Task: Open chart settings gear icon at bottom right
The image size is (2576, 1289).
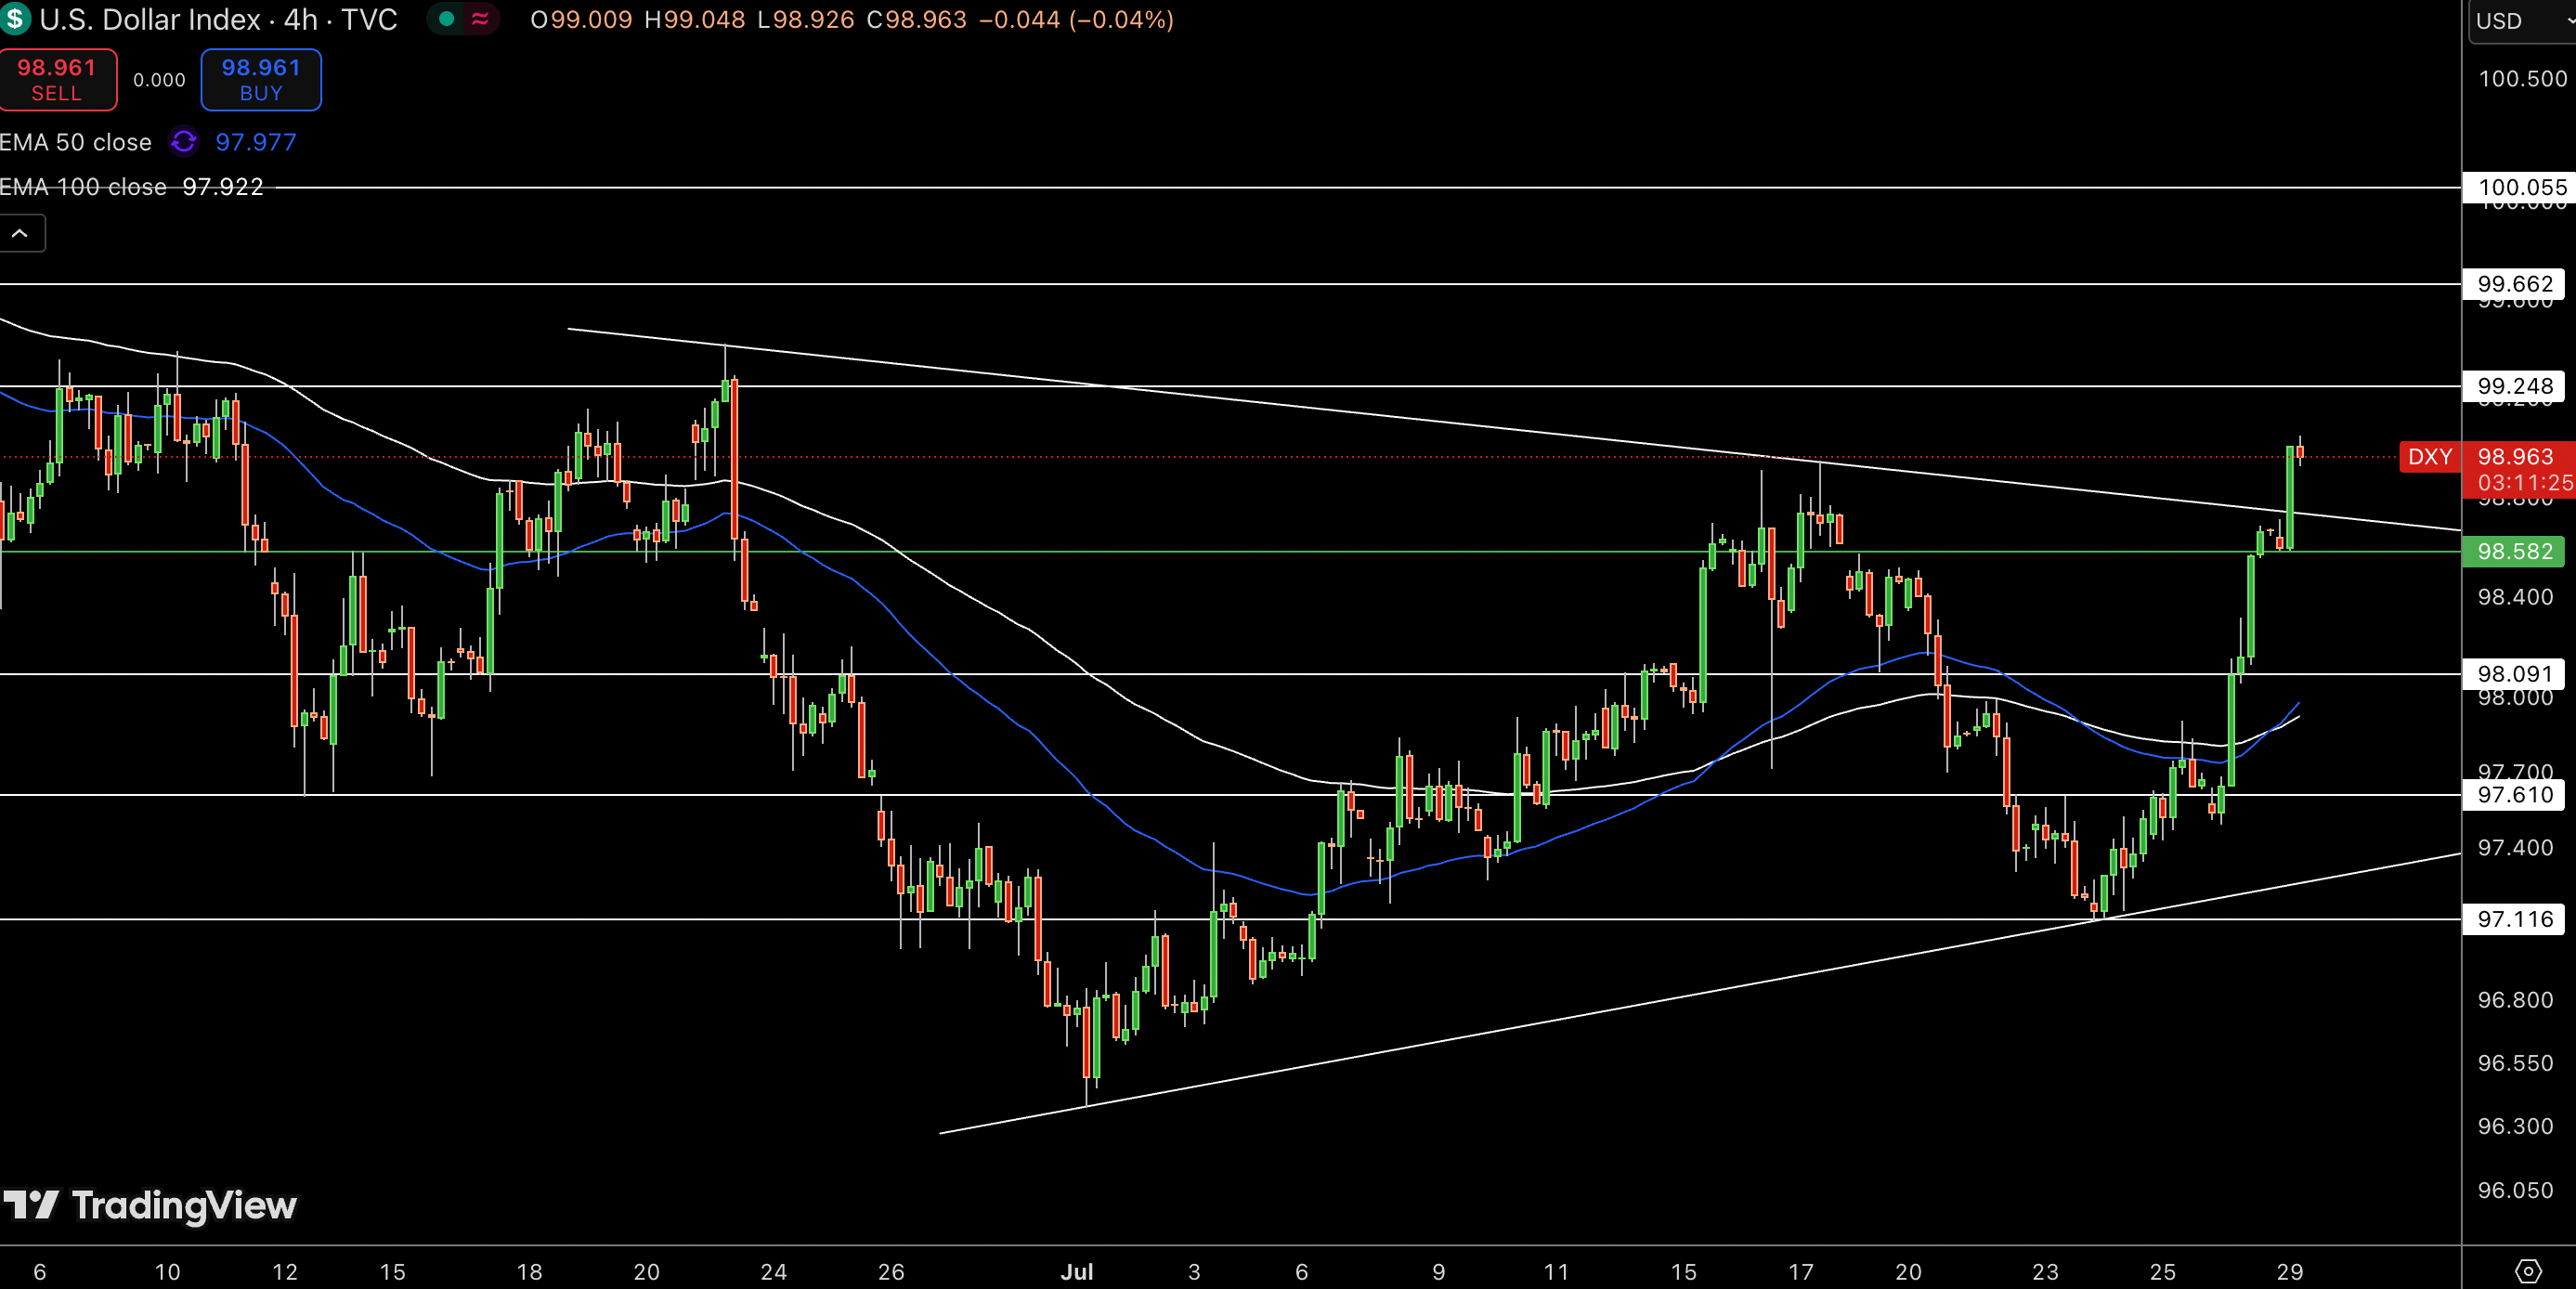Action: tap(2527, 1271)
